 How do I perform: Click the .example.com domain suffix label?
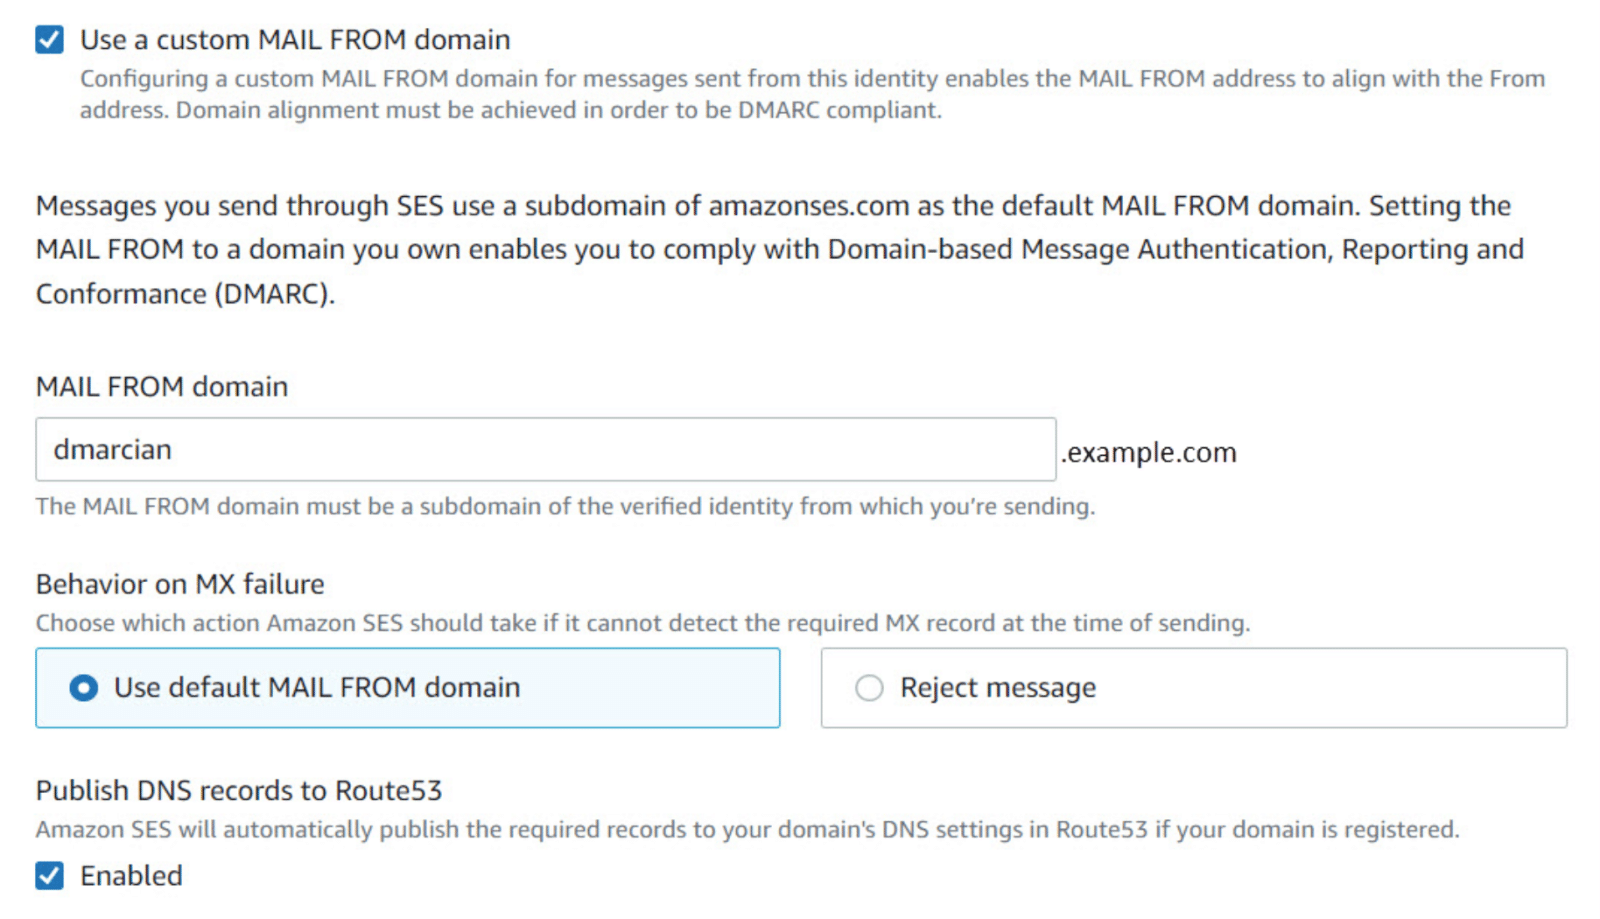click(x=1149, y=452)
